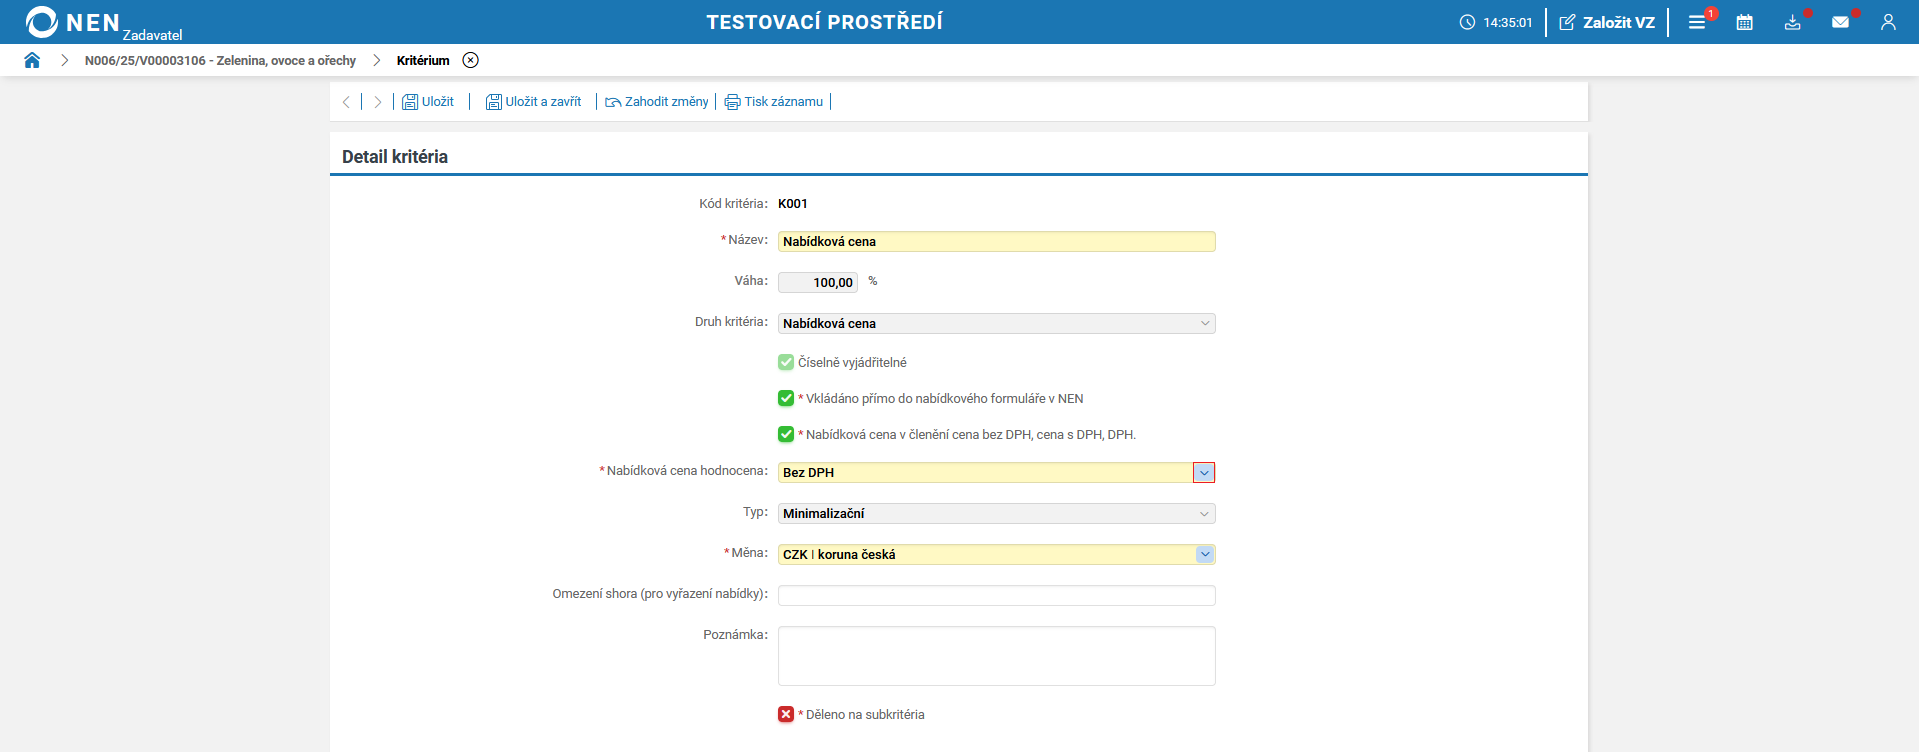Image resolution: width=1919 pixels, height=752 pixels.
Task: Click 'Zahodit změny' button
Action: click(656, 102)
